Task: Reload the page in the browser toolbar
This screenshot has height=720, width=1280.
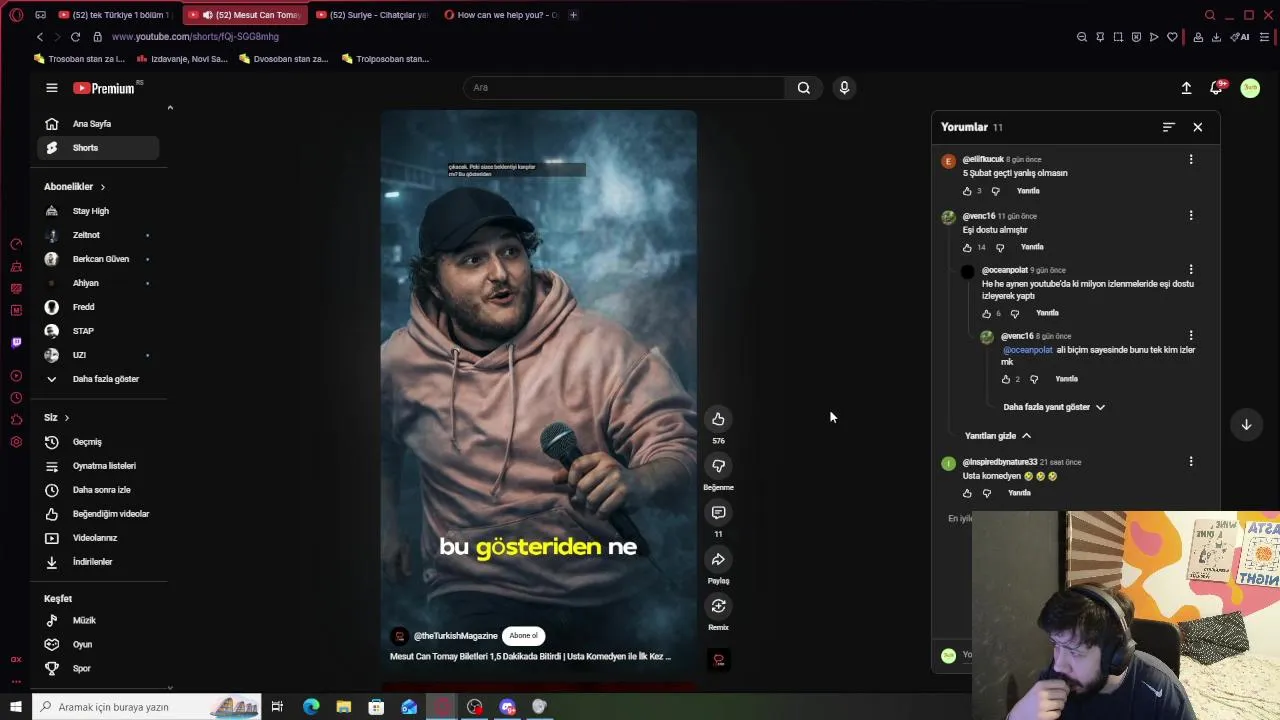Action: point(75,37)
